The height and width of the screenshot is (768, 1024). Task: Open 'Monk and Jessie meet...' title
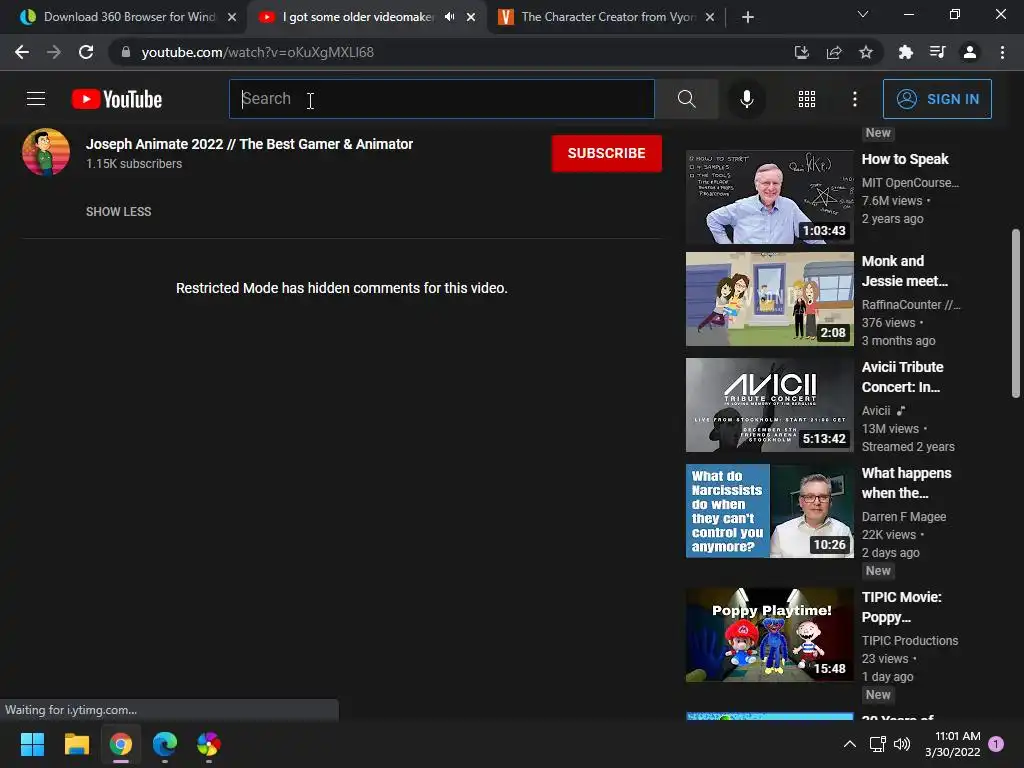click(904, 271)
